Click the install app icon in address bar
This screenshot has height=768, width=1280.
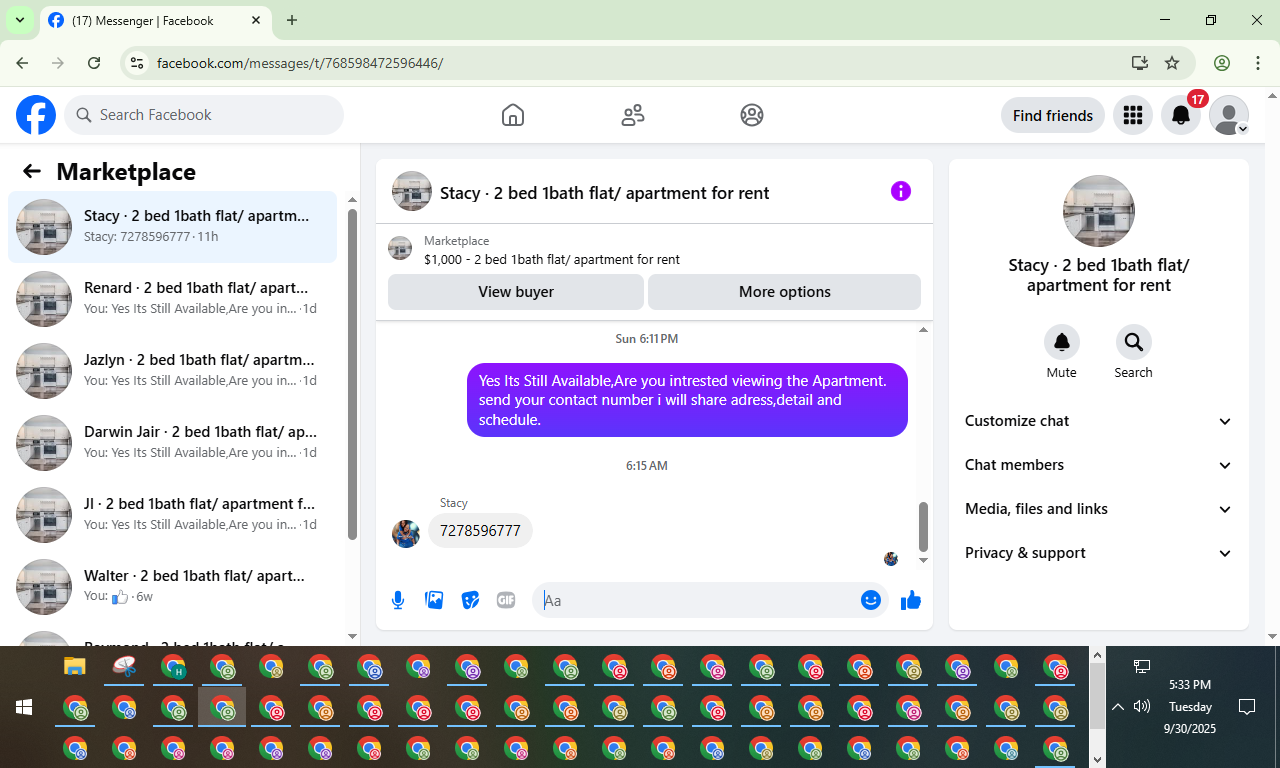pos(1139,63)
